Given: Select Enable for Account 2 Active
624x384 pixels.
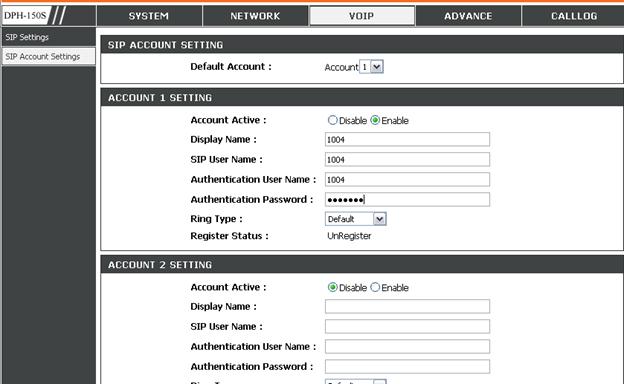Looking at the screenshot, I should [375, 287].
